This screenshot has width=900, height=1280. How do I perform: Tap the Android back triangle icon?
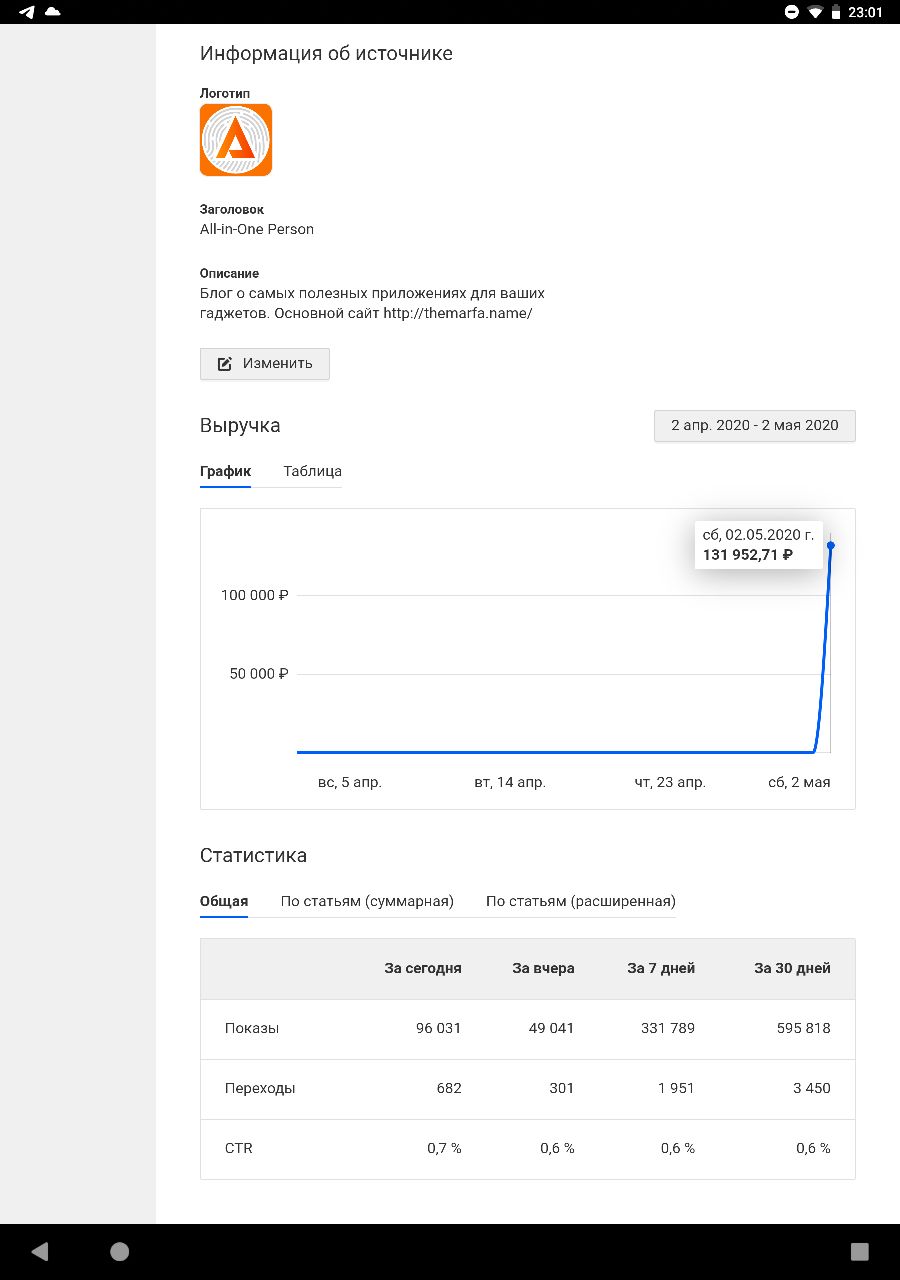click(x=40, y=1251)
